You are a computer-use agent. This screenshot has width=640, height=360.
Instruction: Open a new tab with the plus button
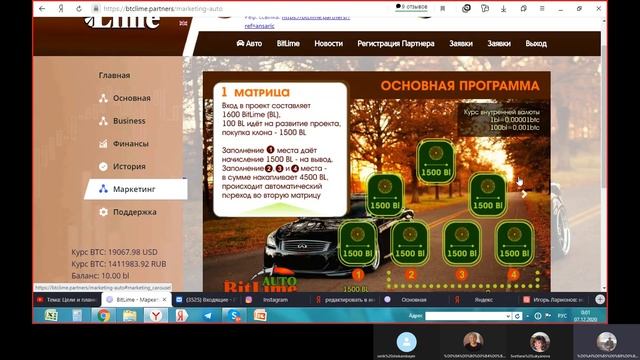click(x=600, y=300)
